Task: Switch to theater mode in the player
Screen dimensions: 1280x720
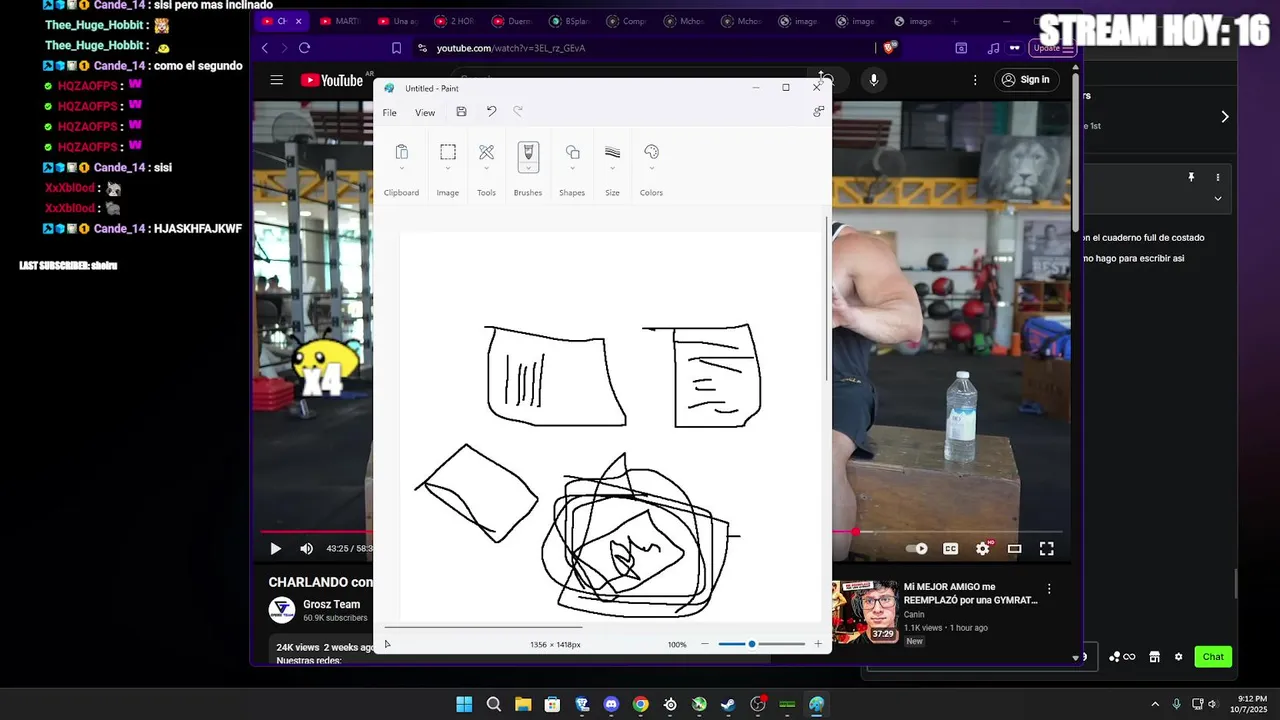Action: pos(1014,548)
